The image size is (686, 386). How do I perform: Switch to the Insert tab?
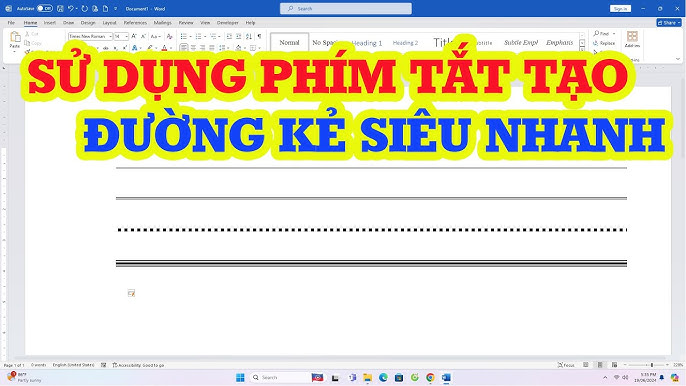[49, 22]
